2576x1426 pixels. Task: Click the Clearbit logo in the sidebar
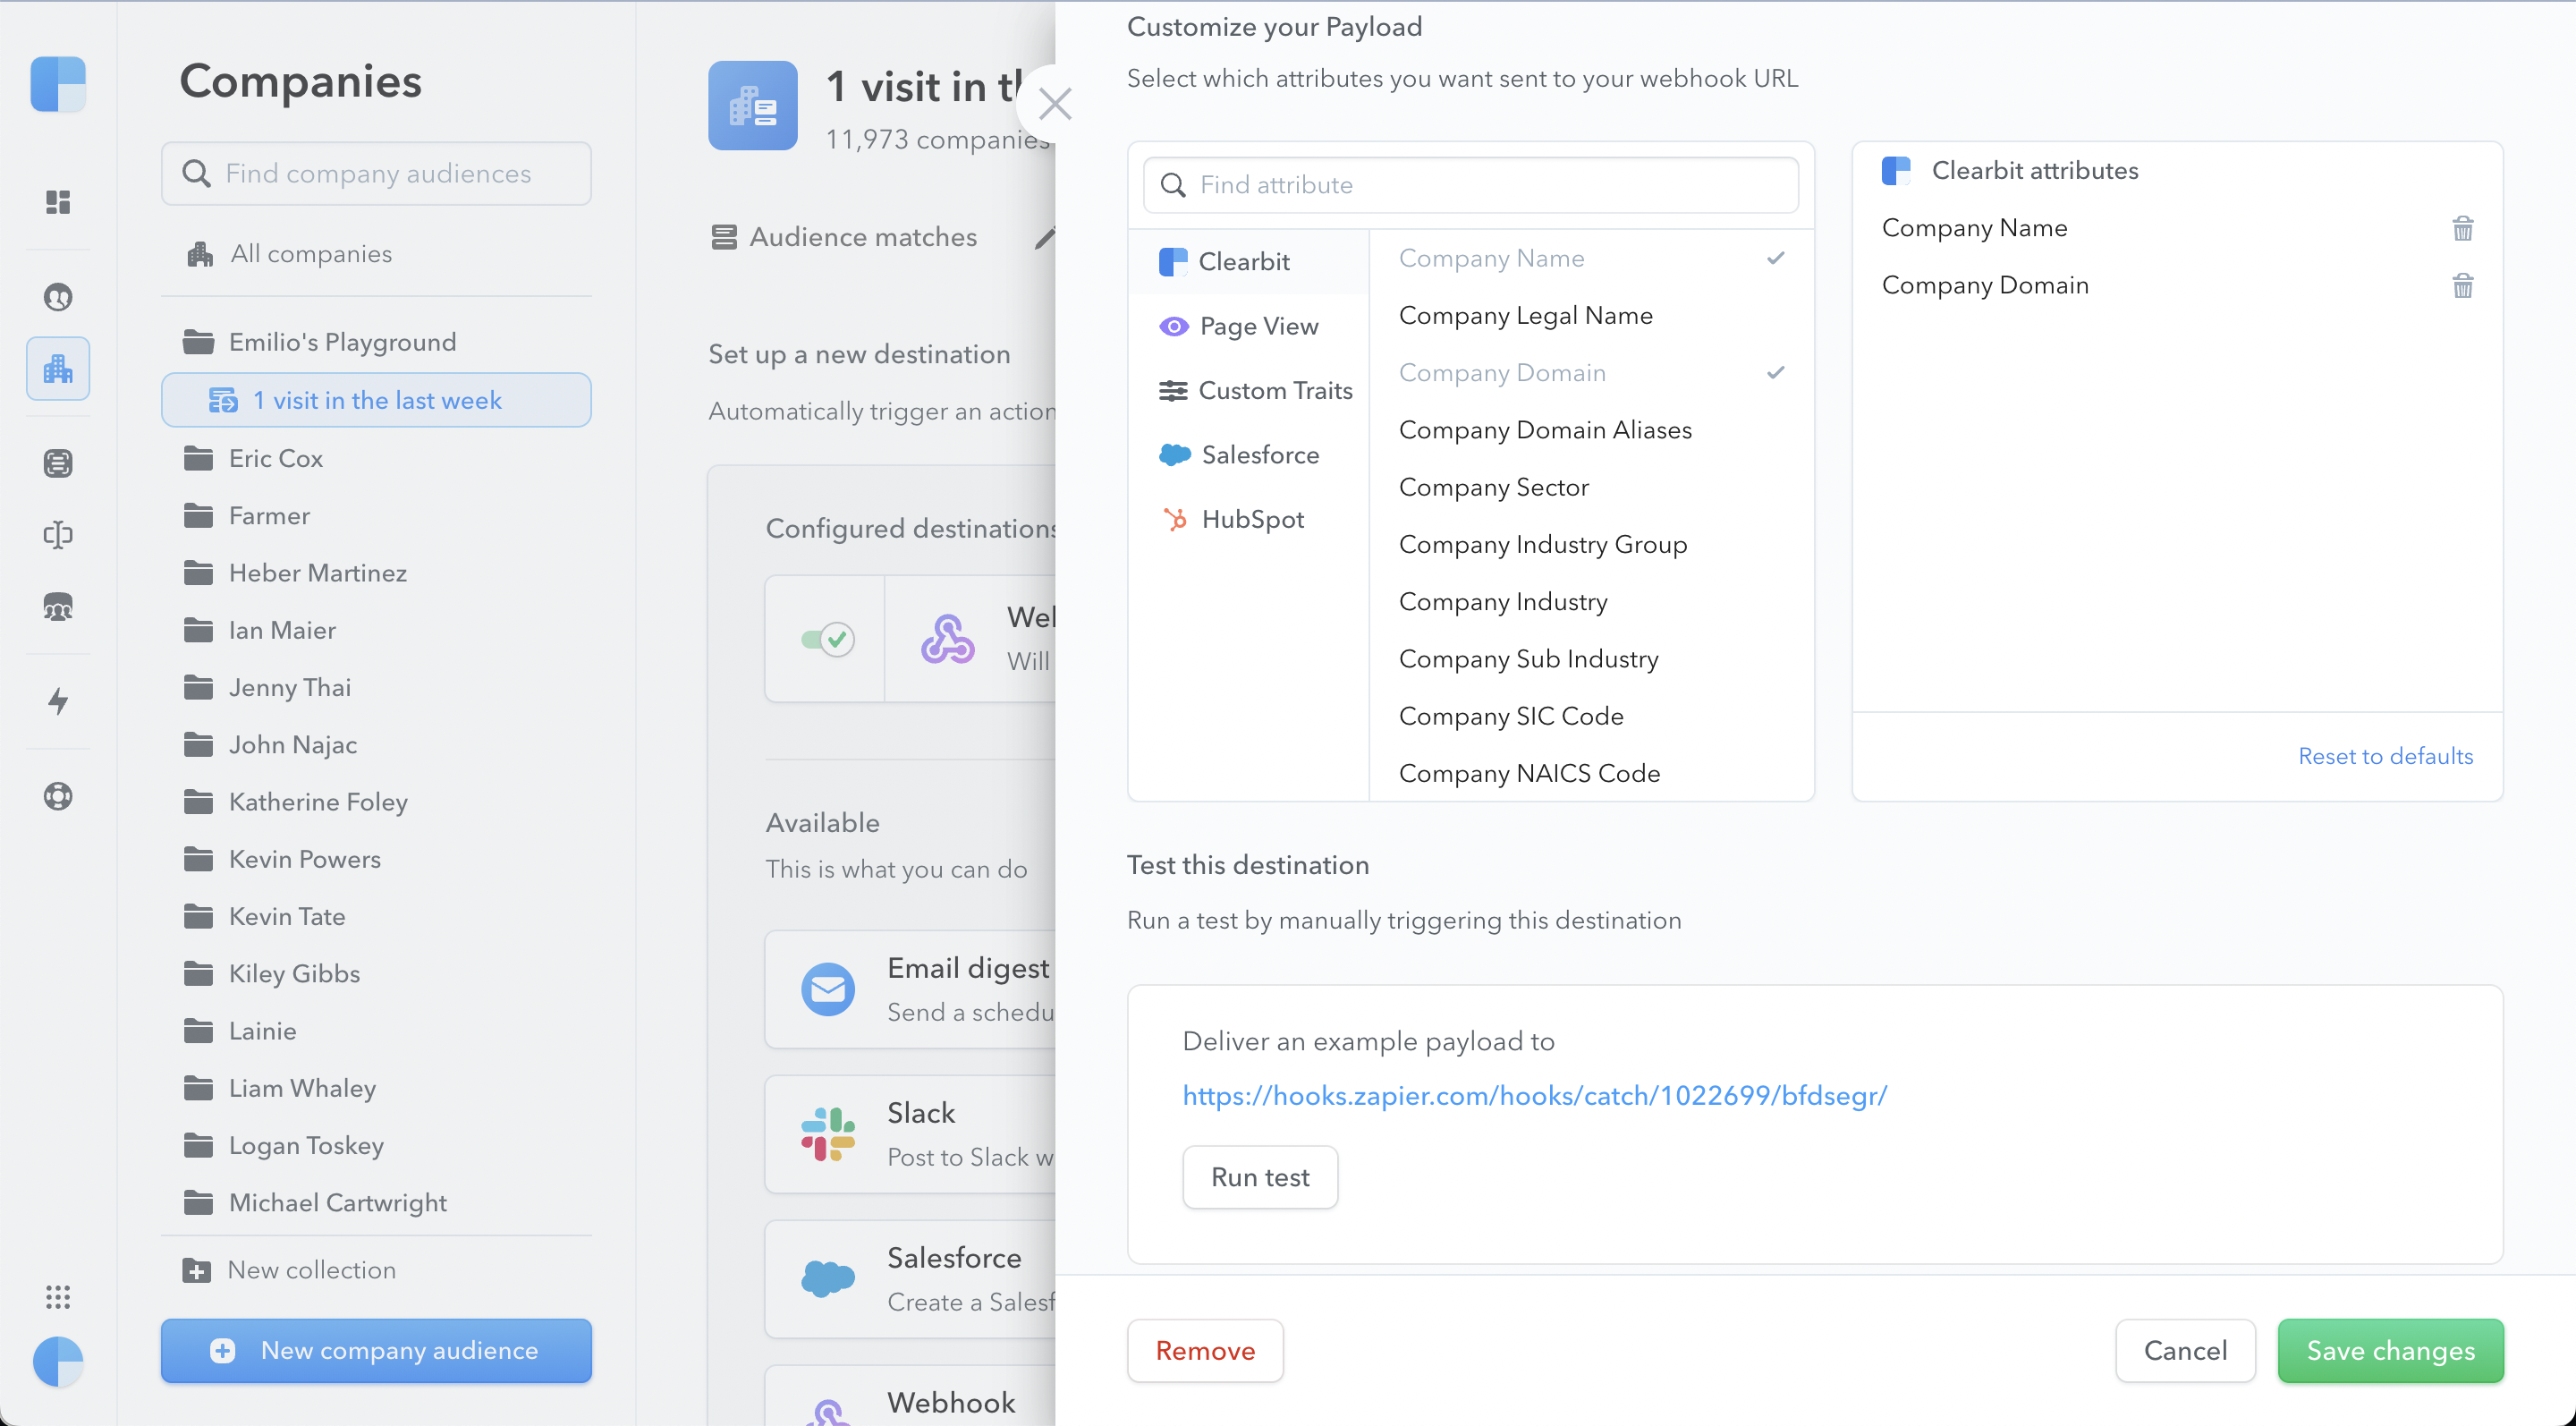click(58, 83)
